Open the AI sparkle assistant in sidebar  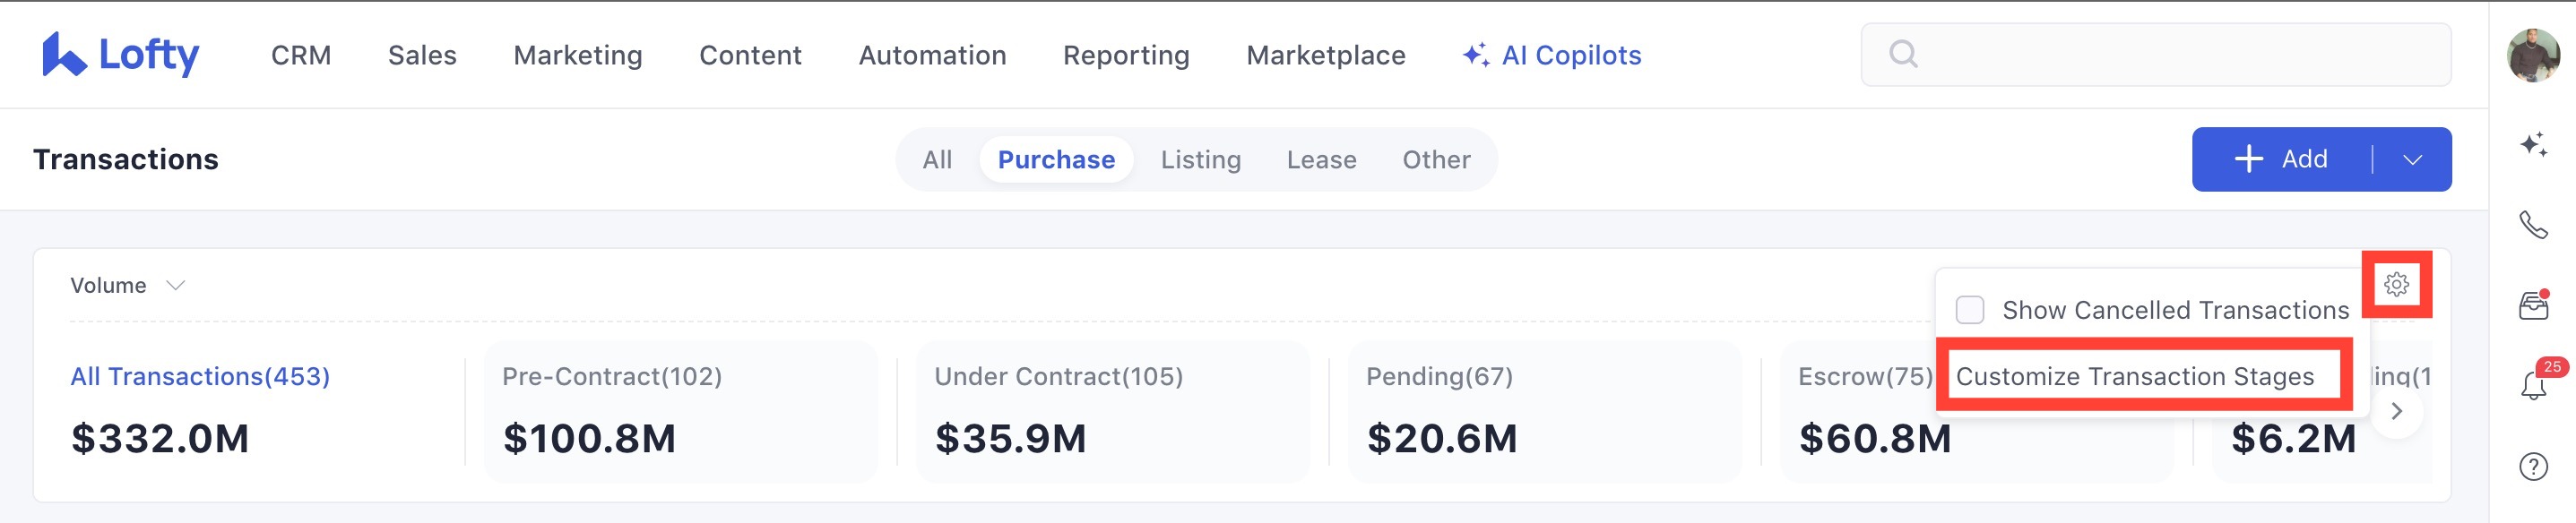[x=2532, y=145]
